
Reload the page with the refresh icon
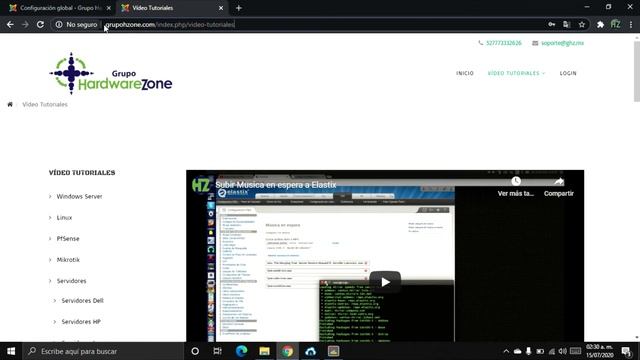(x=40, y=24)
